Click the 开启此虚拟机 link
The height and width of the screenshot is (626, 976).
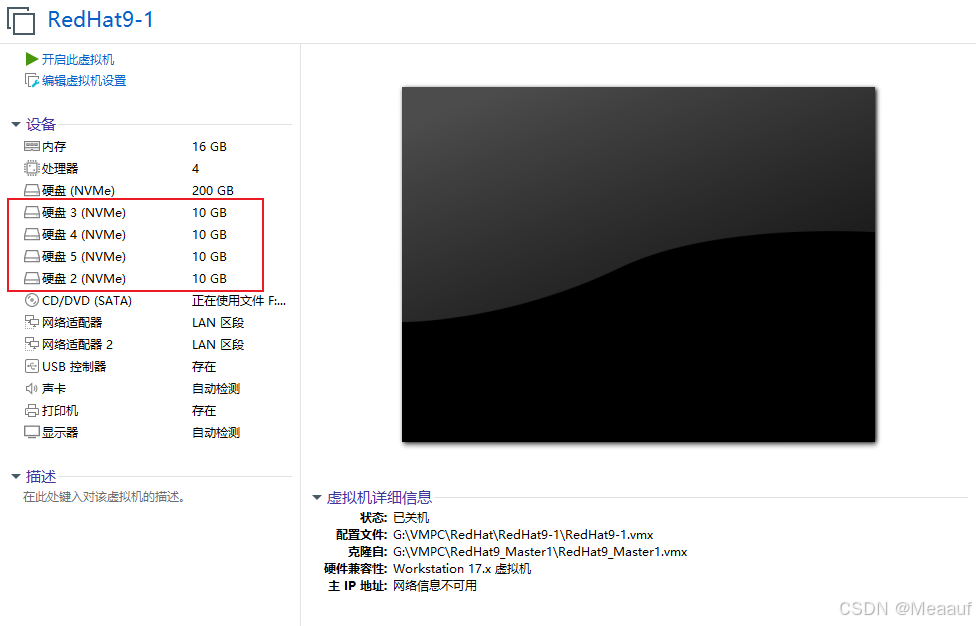pyautogui.click(x=78, y=60)
